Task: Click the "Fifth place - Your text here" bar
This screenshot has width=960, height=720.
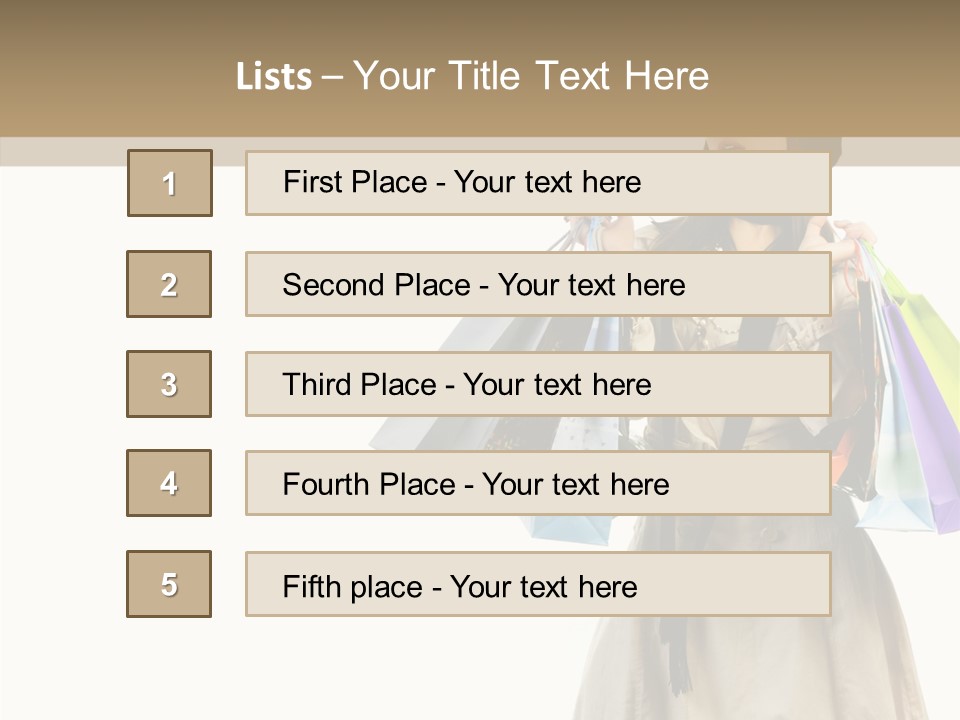Action: tap(537, 584)
